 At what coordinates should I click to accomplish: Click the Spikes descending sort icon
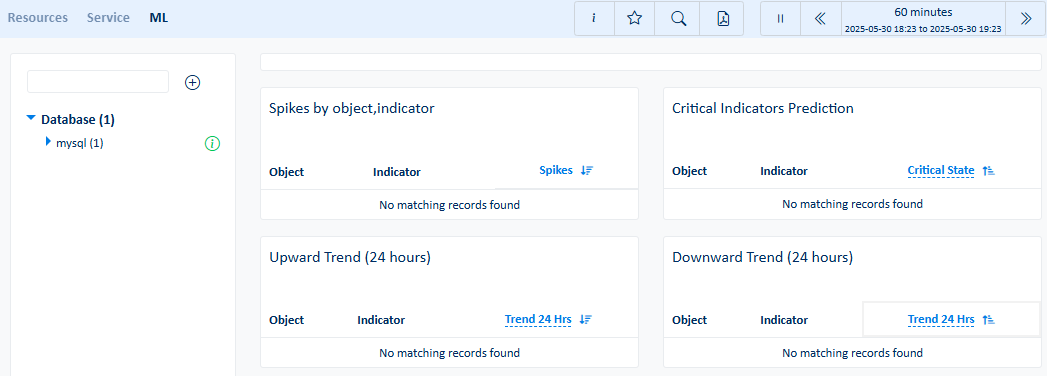click(587, 170)
